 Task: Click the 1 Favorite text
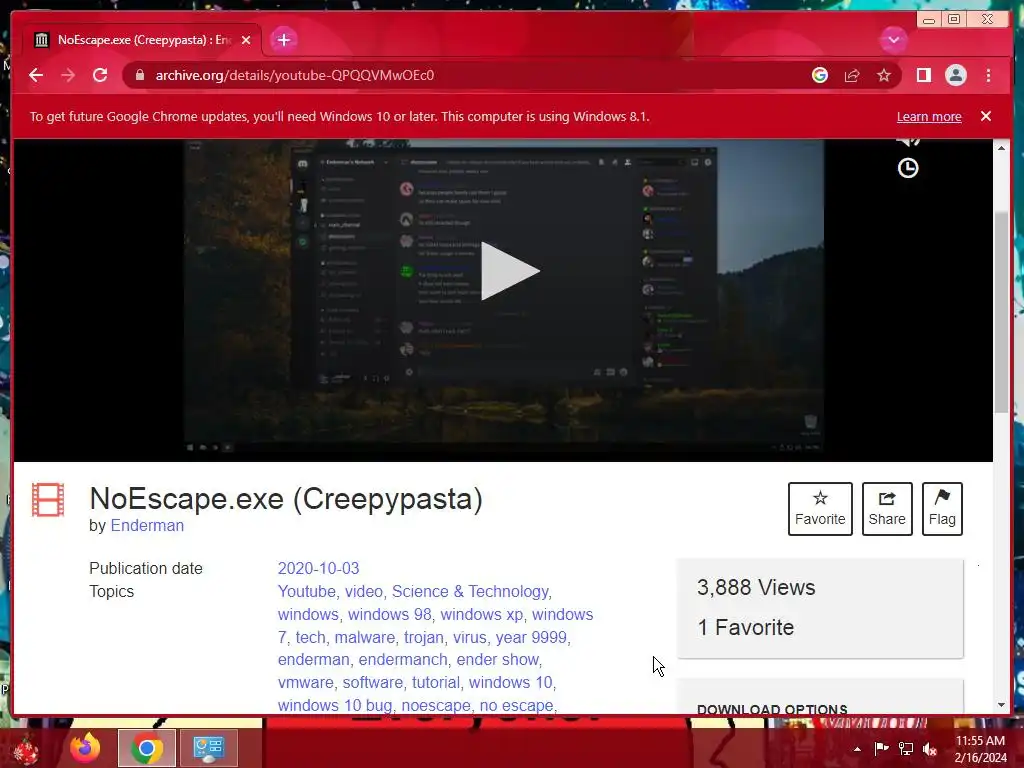pyautogui.click(x=745, y=628)
